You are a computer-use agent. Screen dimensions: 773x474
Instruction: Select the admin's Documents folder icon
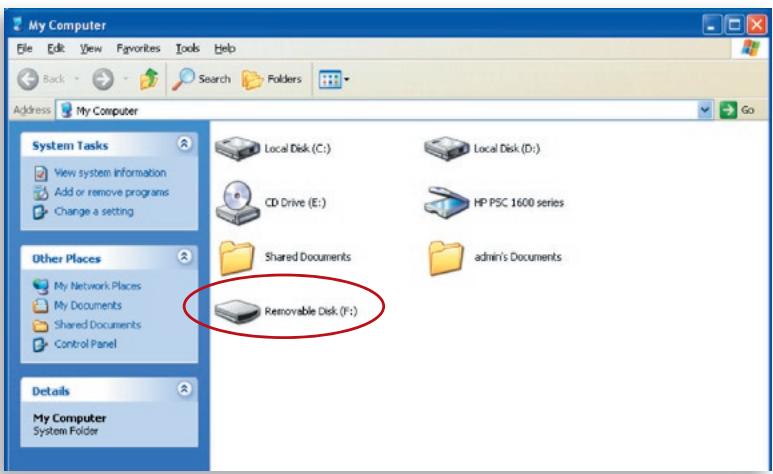tap(446, 257)
